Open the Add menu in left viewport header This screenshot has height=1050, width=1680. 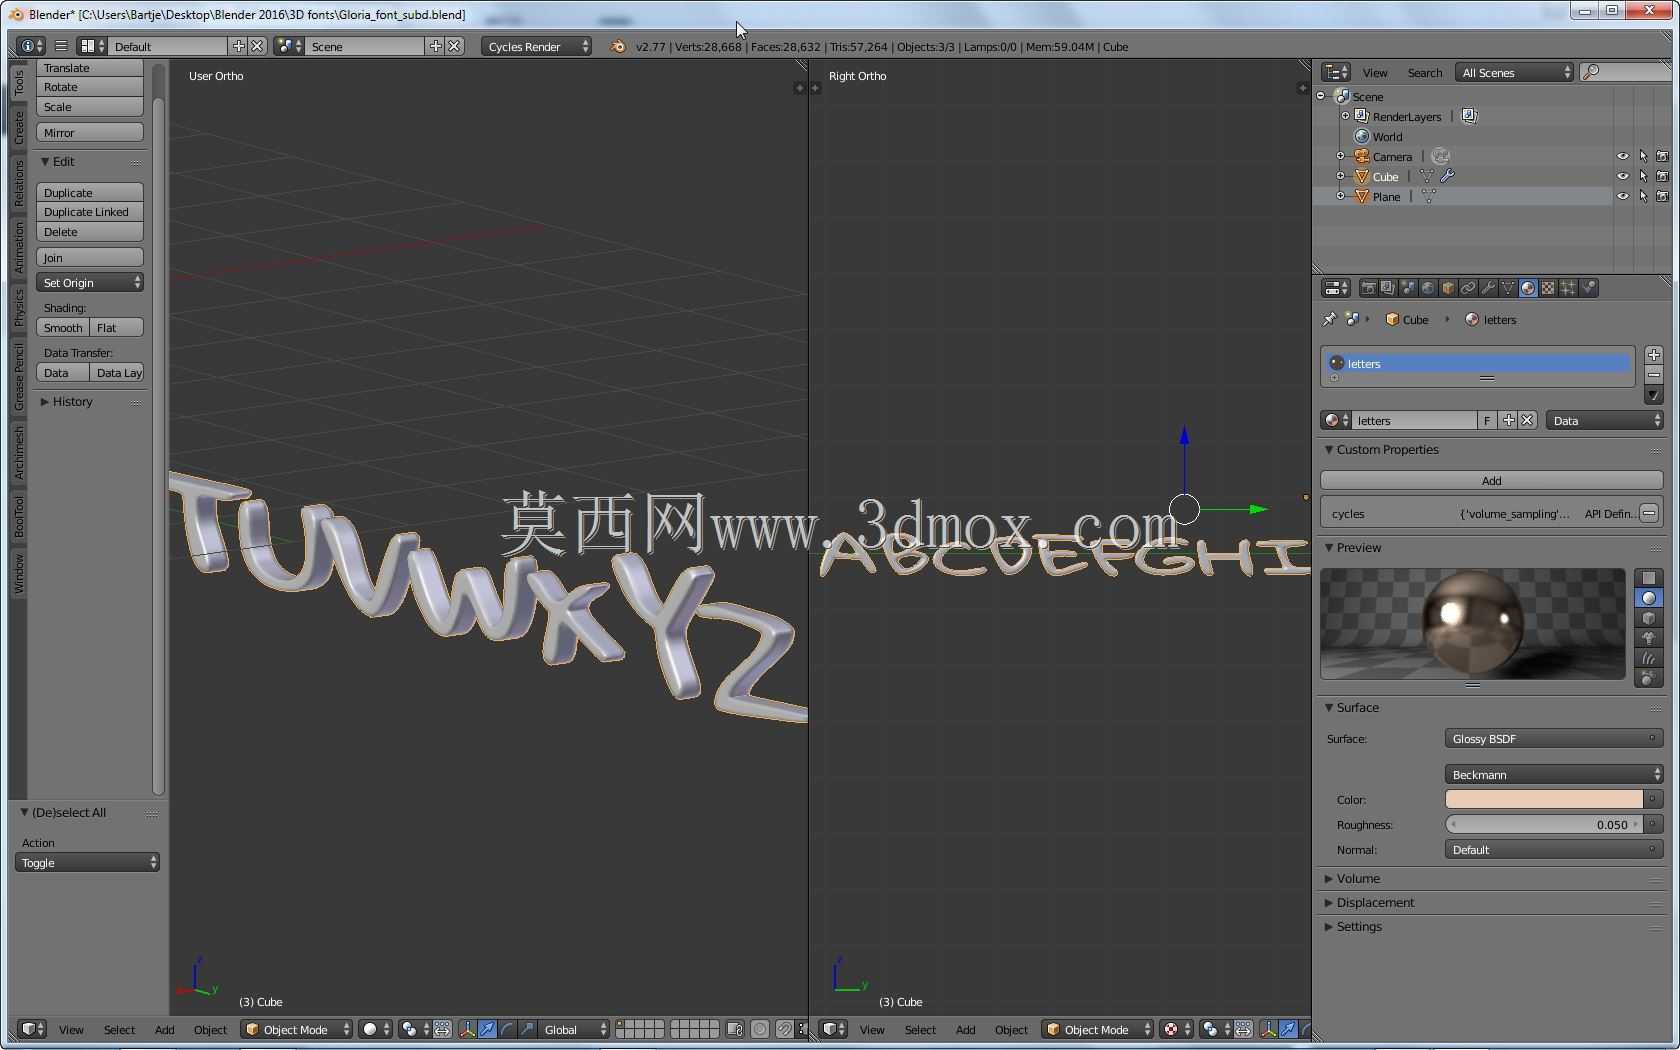coord(165,1030)
